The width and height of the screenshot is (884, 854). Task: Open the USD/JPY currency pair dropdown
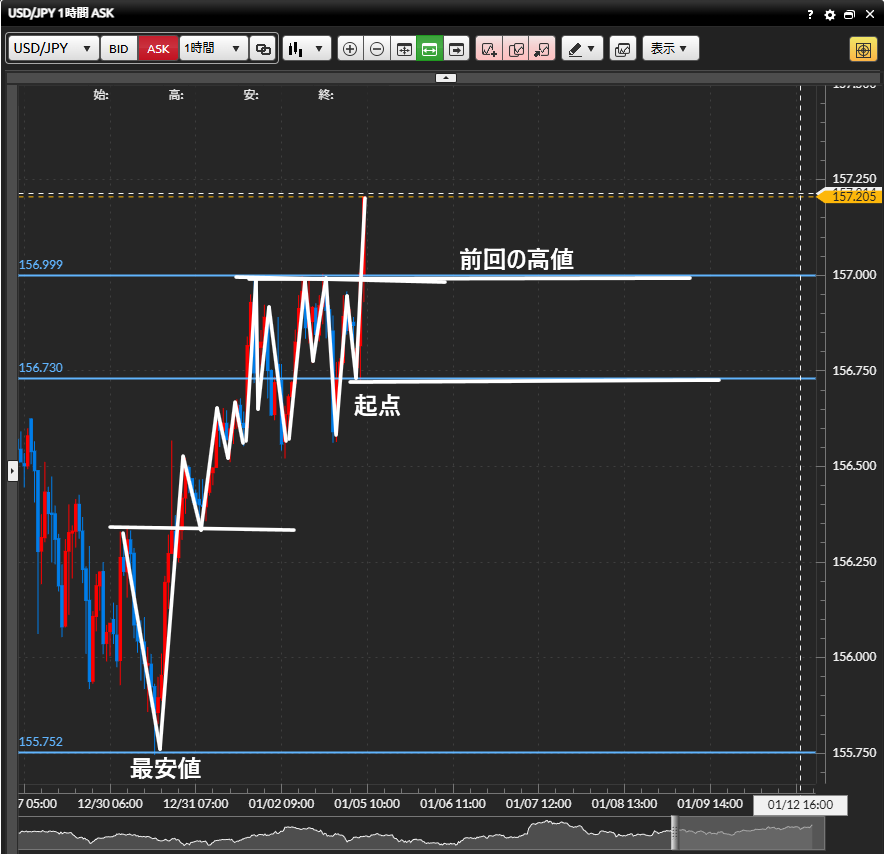tap(54, 49)
